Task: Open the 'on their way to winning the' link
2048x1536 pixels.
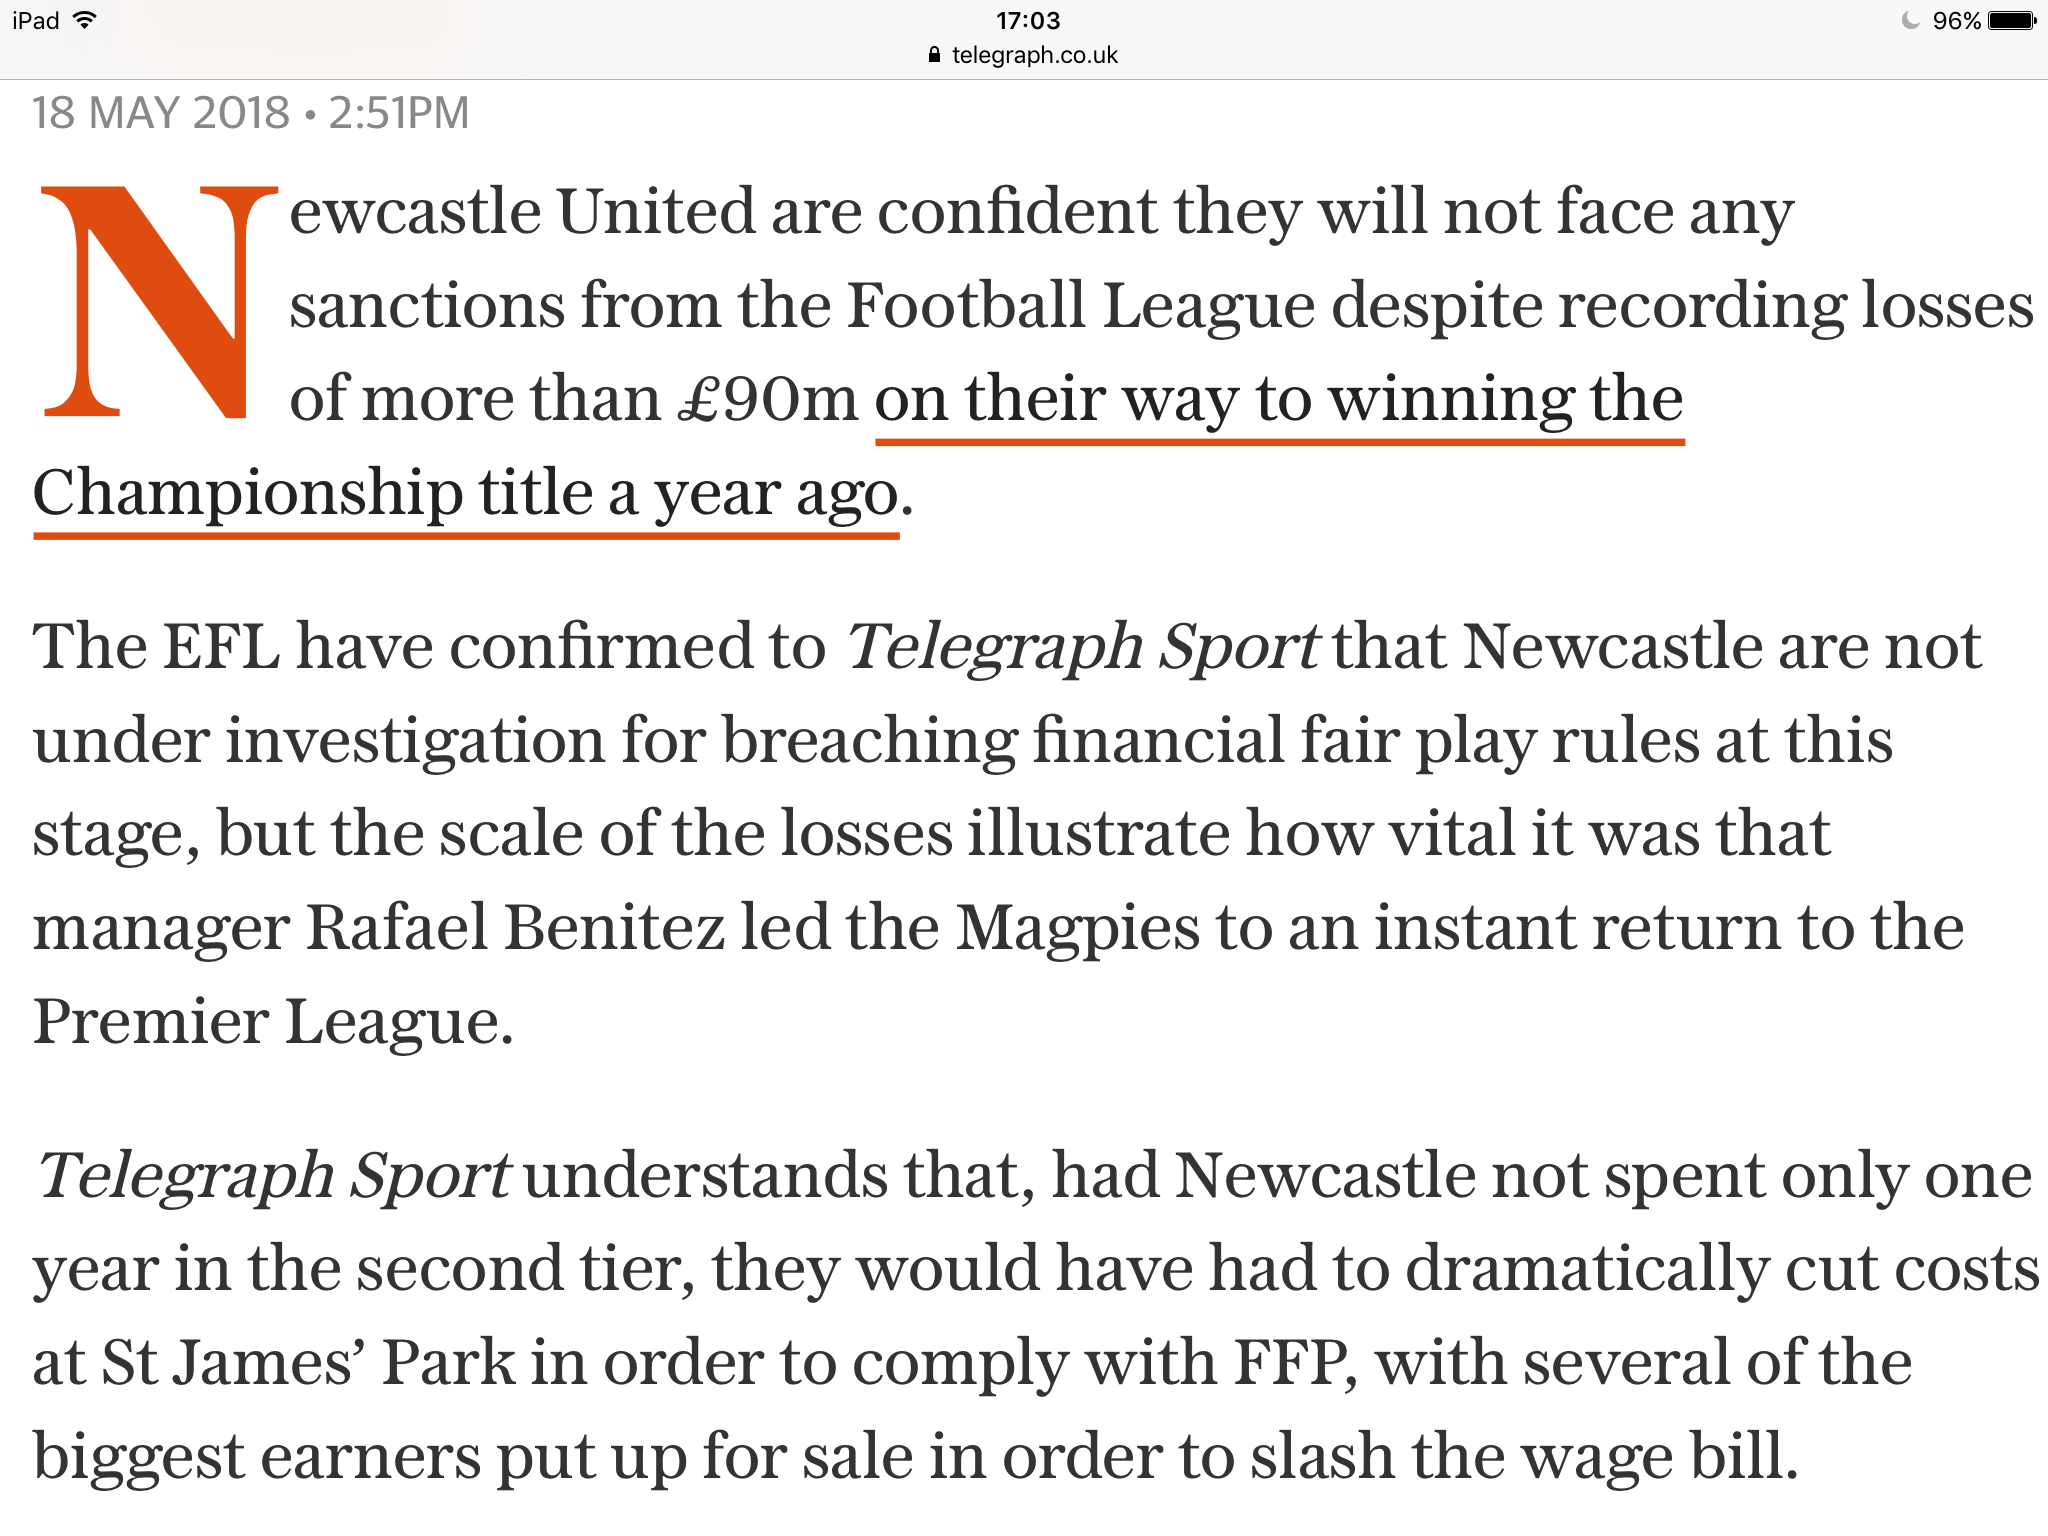Action: pyautogui.click(x=1279, y=399)
